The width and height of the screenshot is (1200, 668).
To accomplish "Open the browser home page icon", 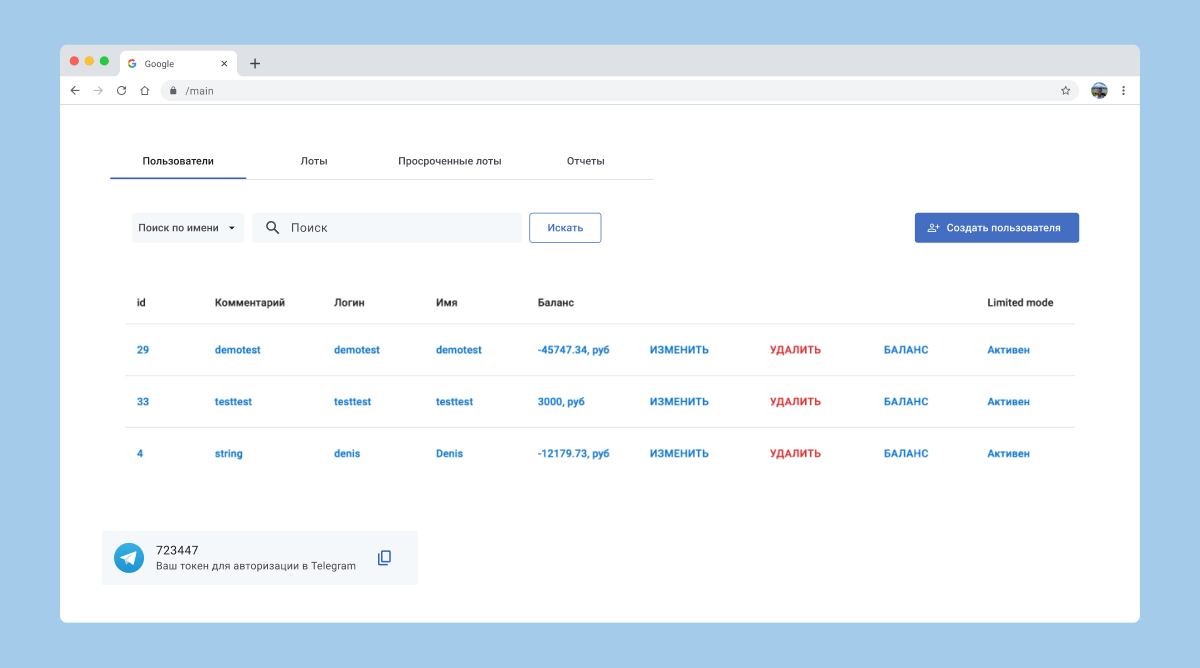I will [144, 90].
